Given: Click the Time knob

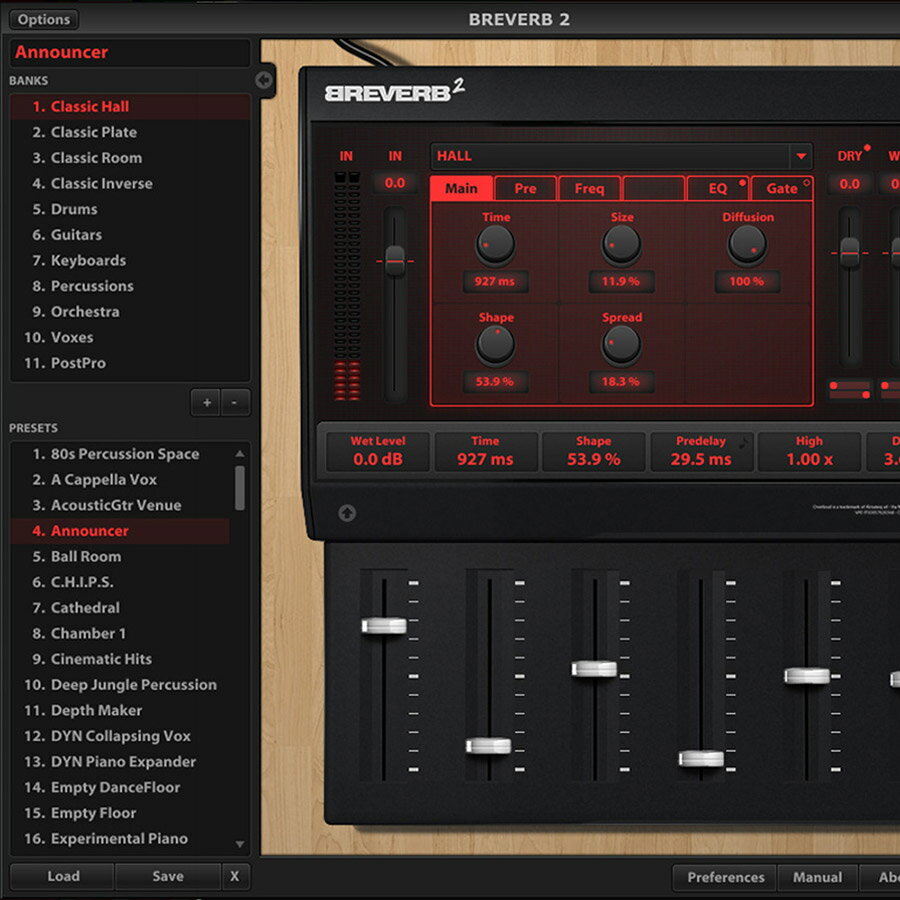Looking at the screenshot, I should (x=495, y=245).
